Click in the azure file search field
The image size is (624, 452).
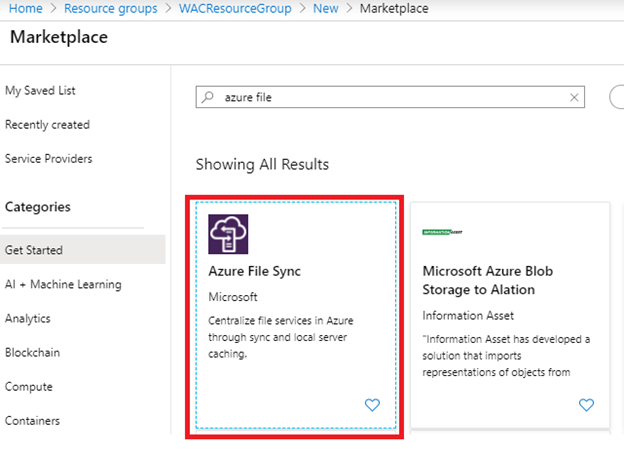390,97
